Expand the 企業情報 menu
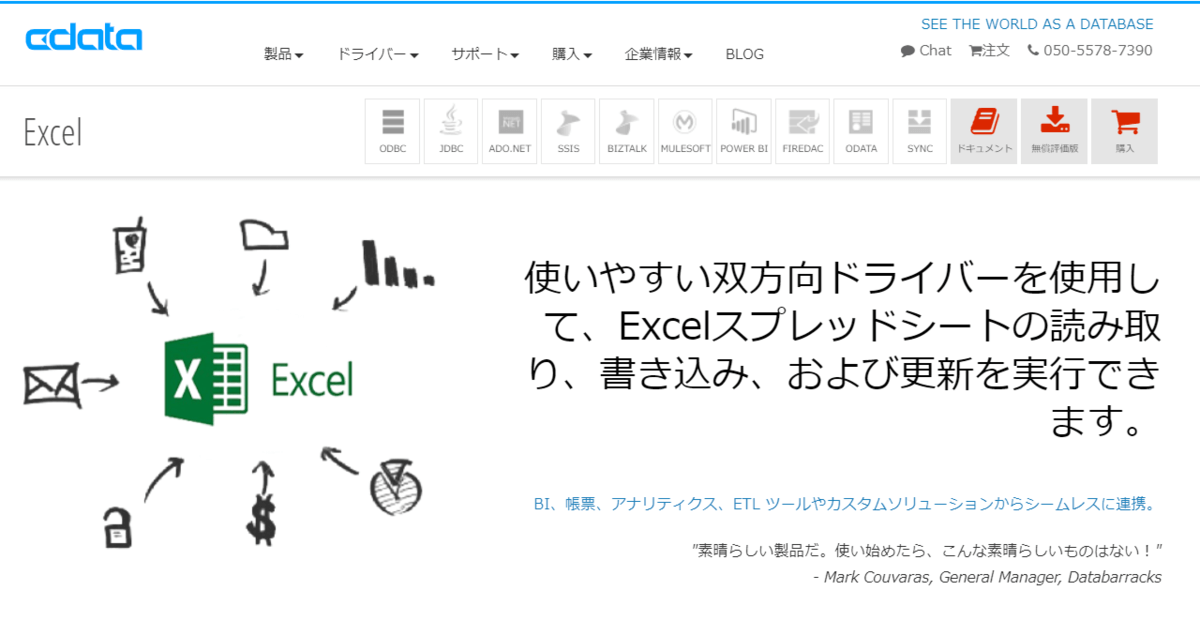Viewport: 1200px width, 636px height. click(658, 54)
